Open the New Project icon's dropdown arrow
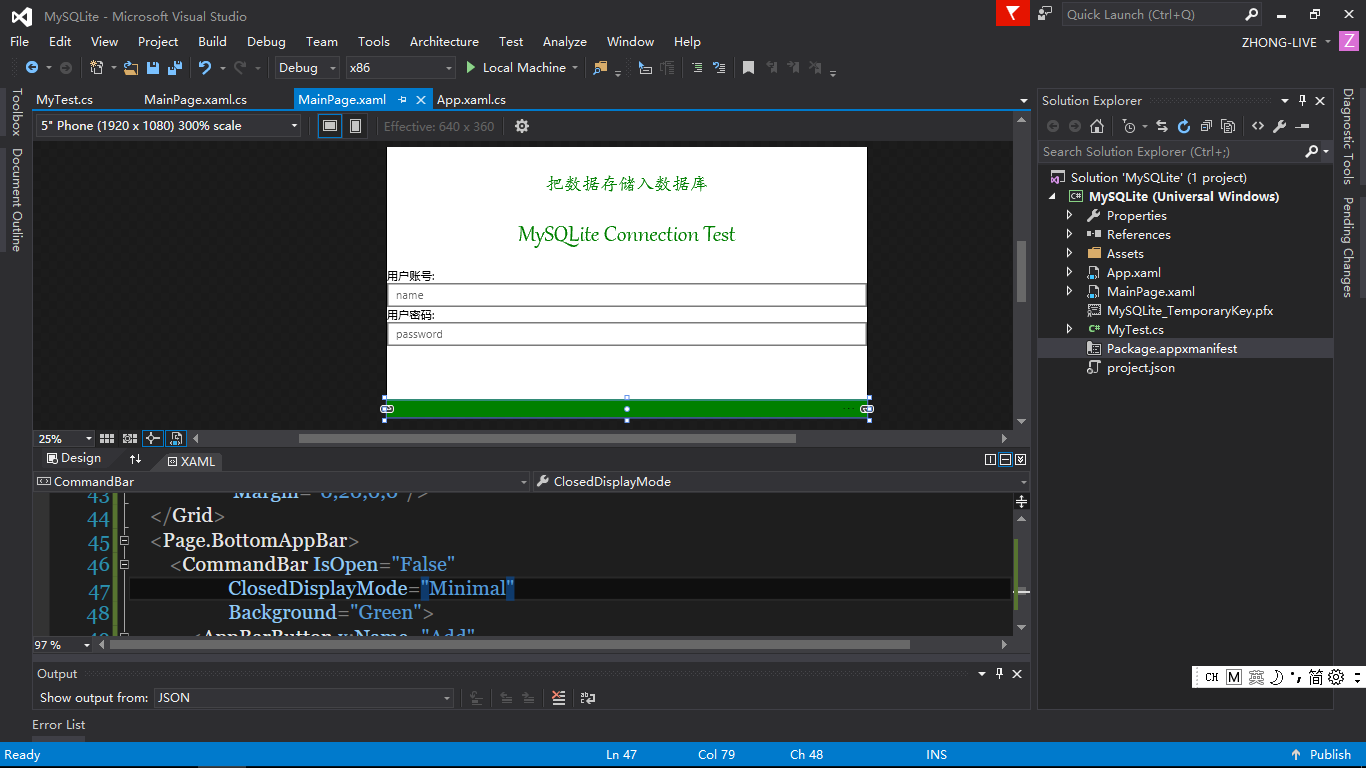The width and height of the screenshot is (1366, 768). tap(113, 68)
